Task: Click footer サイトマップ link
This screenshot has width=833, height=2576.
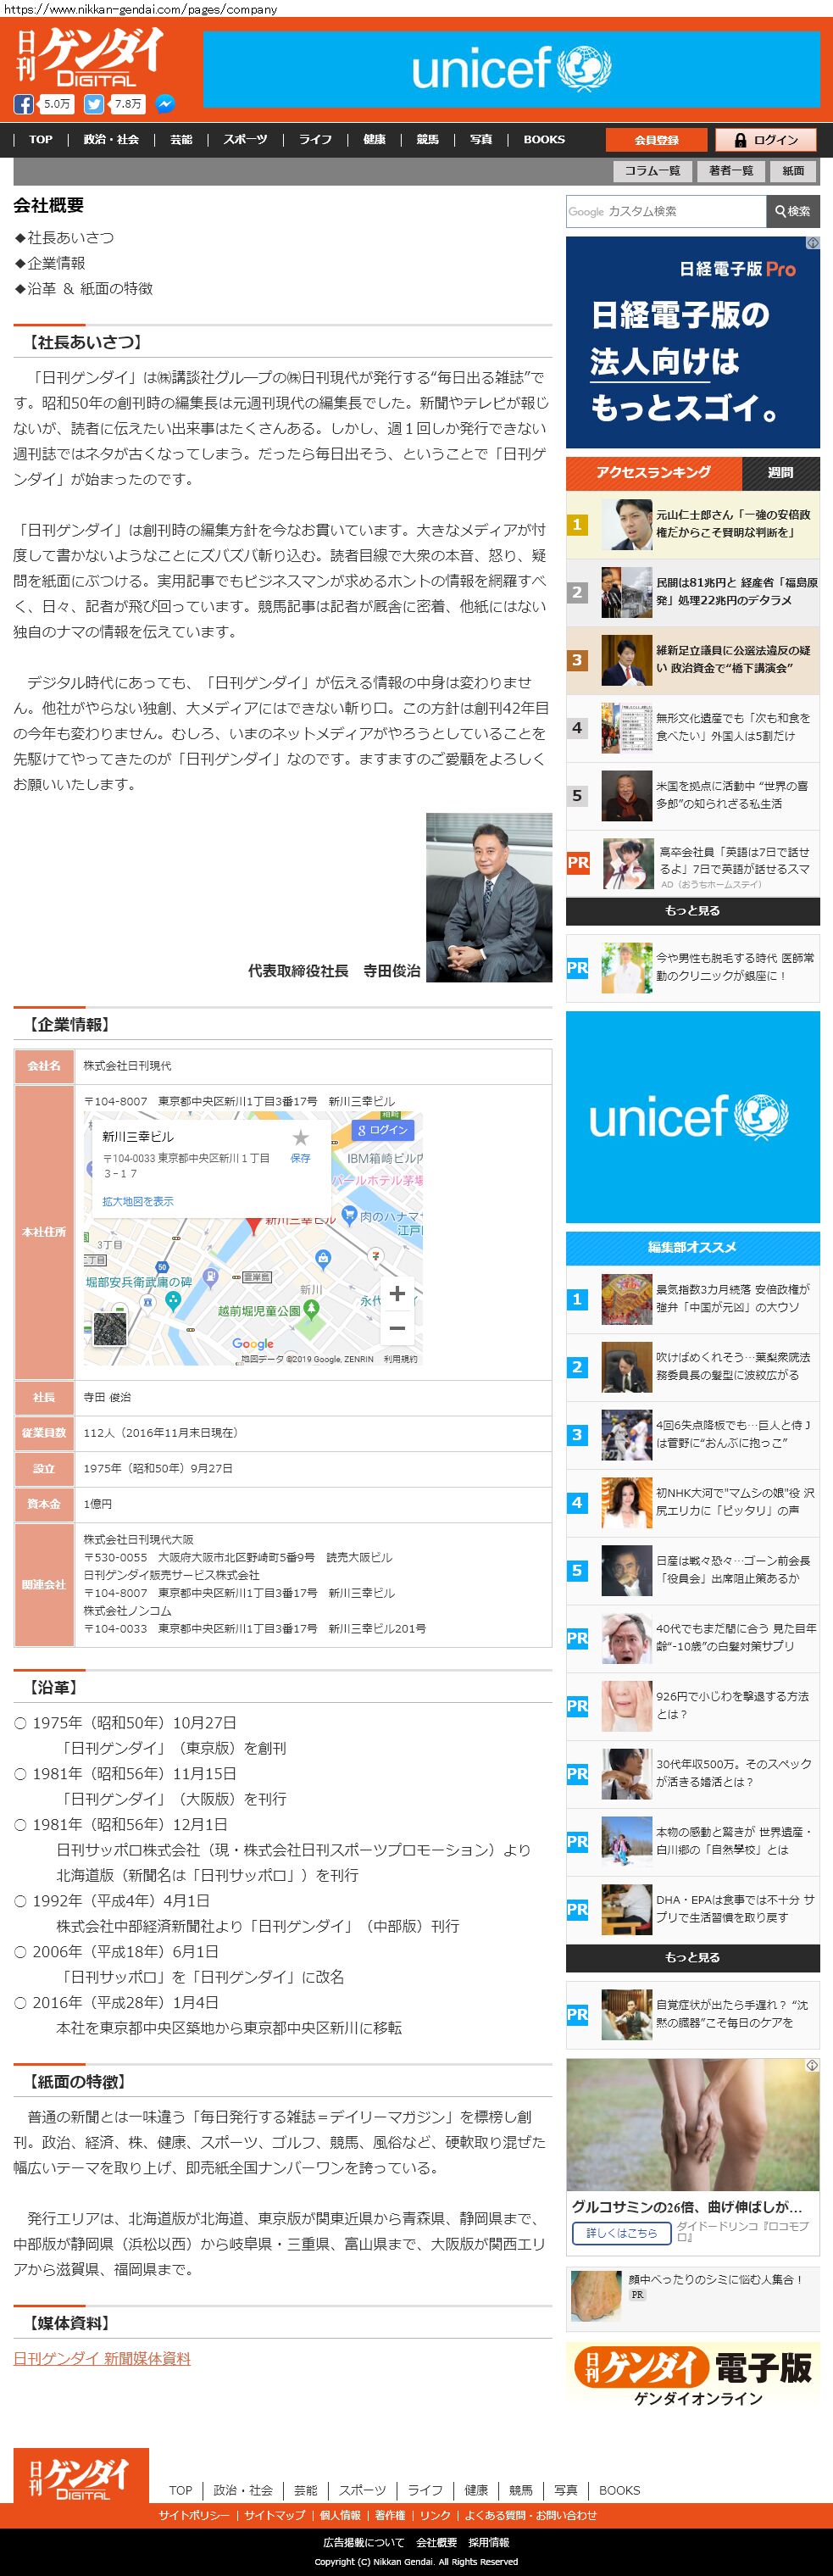Action: pos(275,2515)
